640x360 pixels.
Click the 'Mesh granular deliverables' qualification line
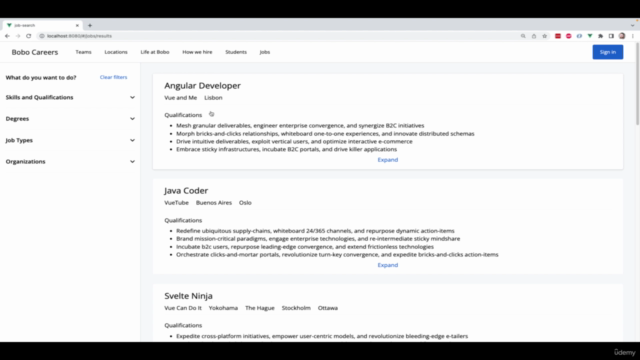tap(300, 126)
